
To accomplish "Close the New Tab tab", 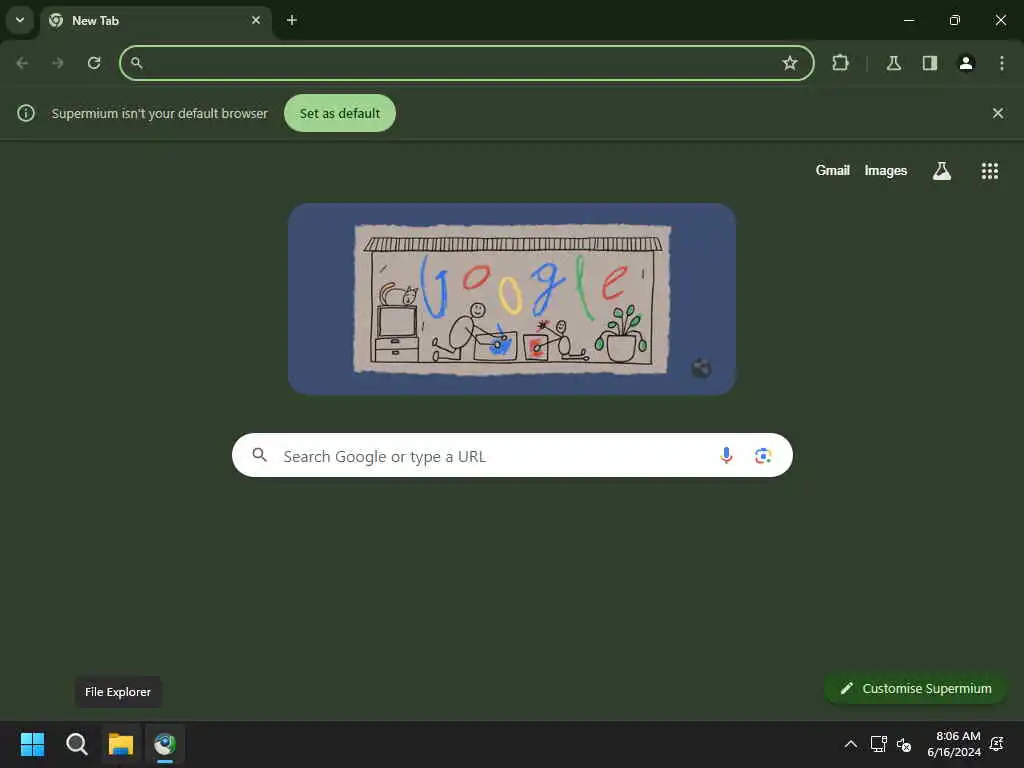I will click(x=256, y=20).
